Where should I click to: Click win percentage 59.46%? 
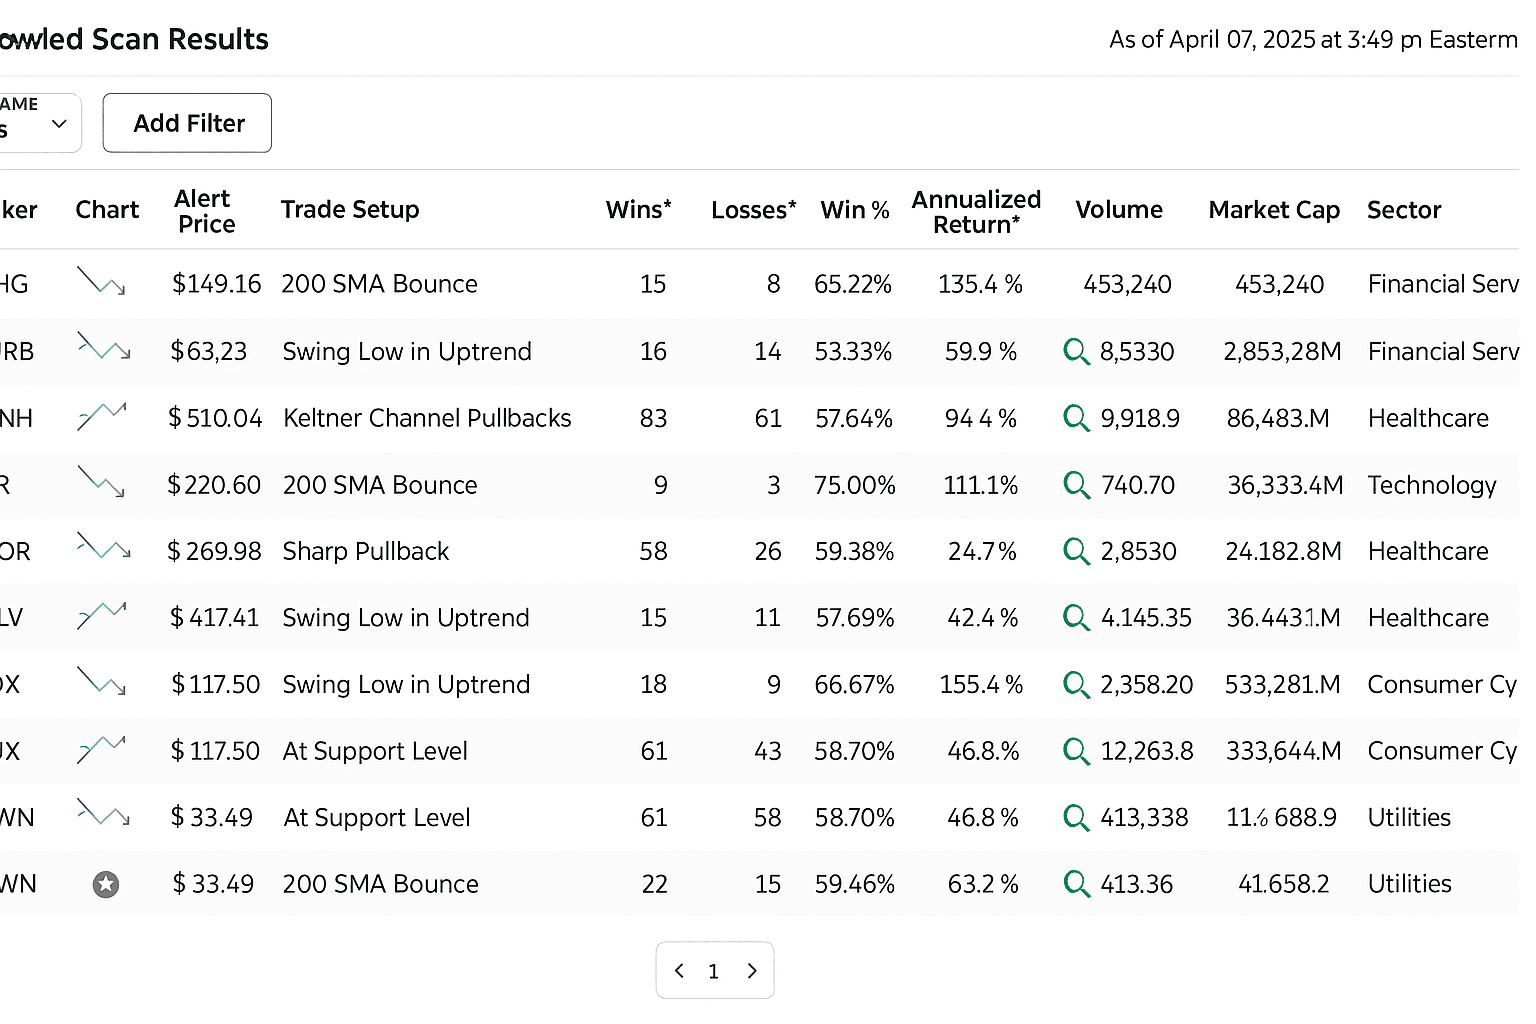(x=855, y=884)
